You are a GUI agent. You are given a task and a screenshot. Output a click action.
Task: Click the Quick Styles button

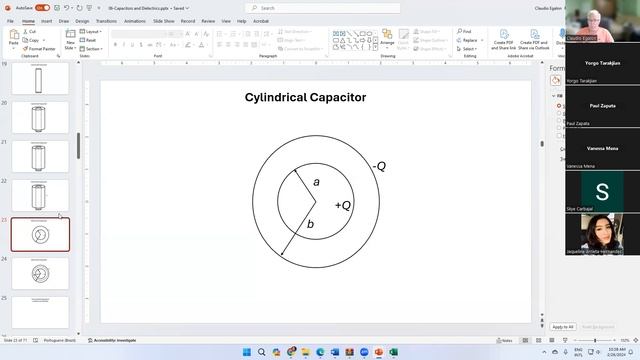pyautogui.click(x=403, y=39)
